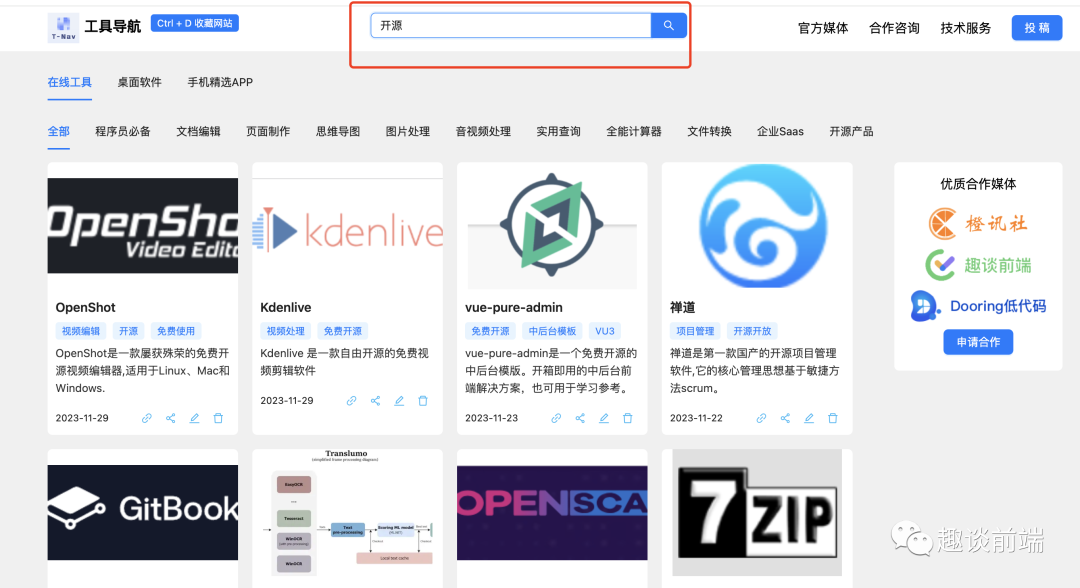Select the 思维导图 category
Screen dimensions: 1080x588
point(338,131)
